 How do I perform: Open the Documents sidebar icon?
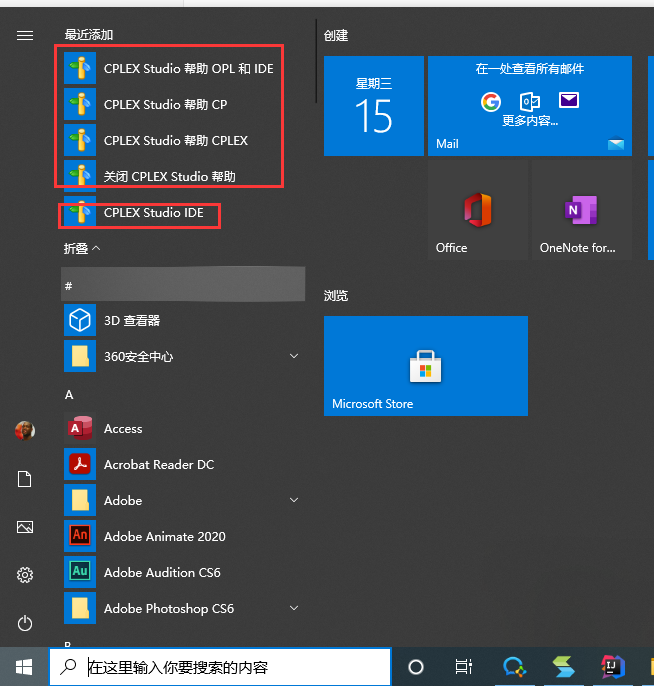tap(24, 479)
